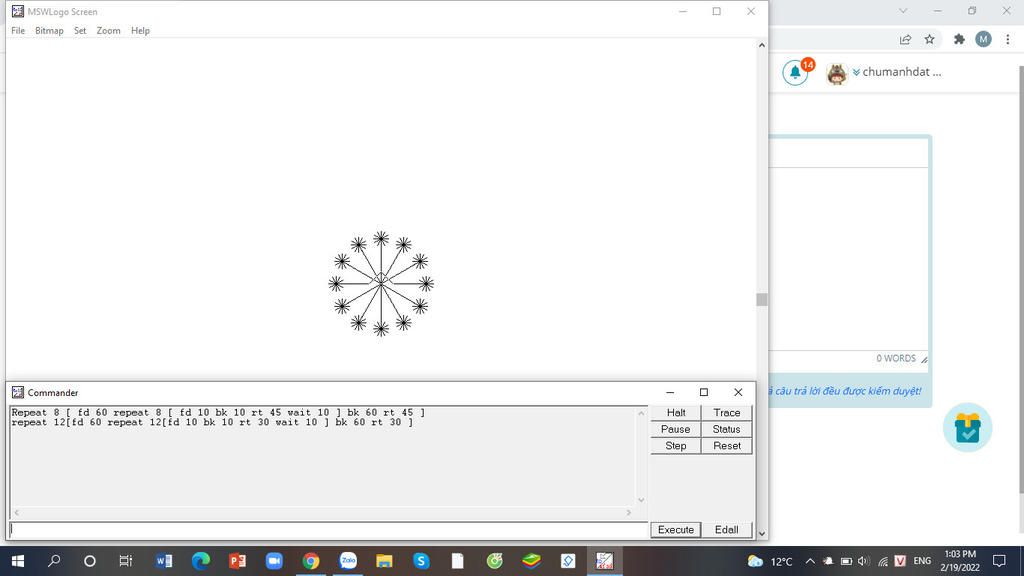The height and width of the screenshot is (576, 1024).
Task: Click the Step button
Action: [x=676, y=445]
